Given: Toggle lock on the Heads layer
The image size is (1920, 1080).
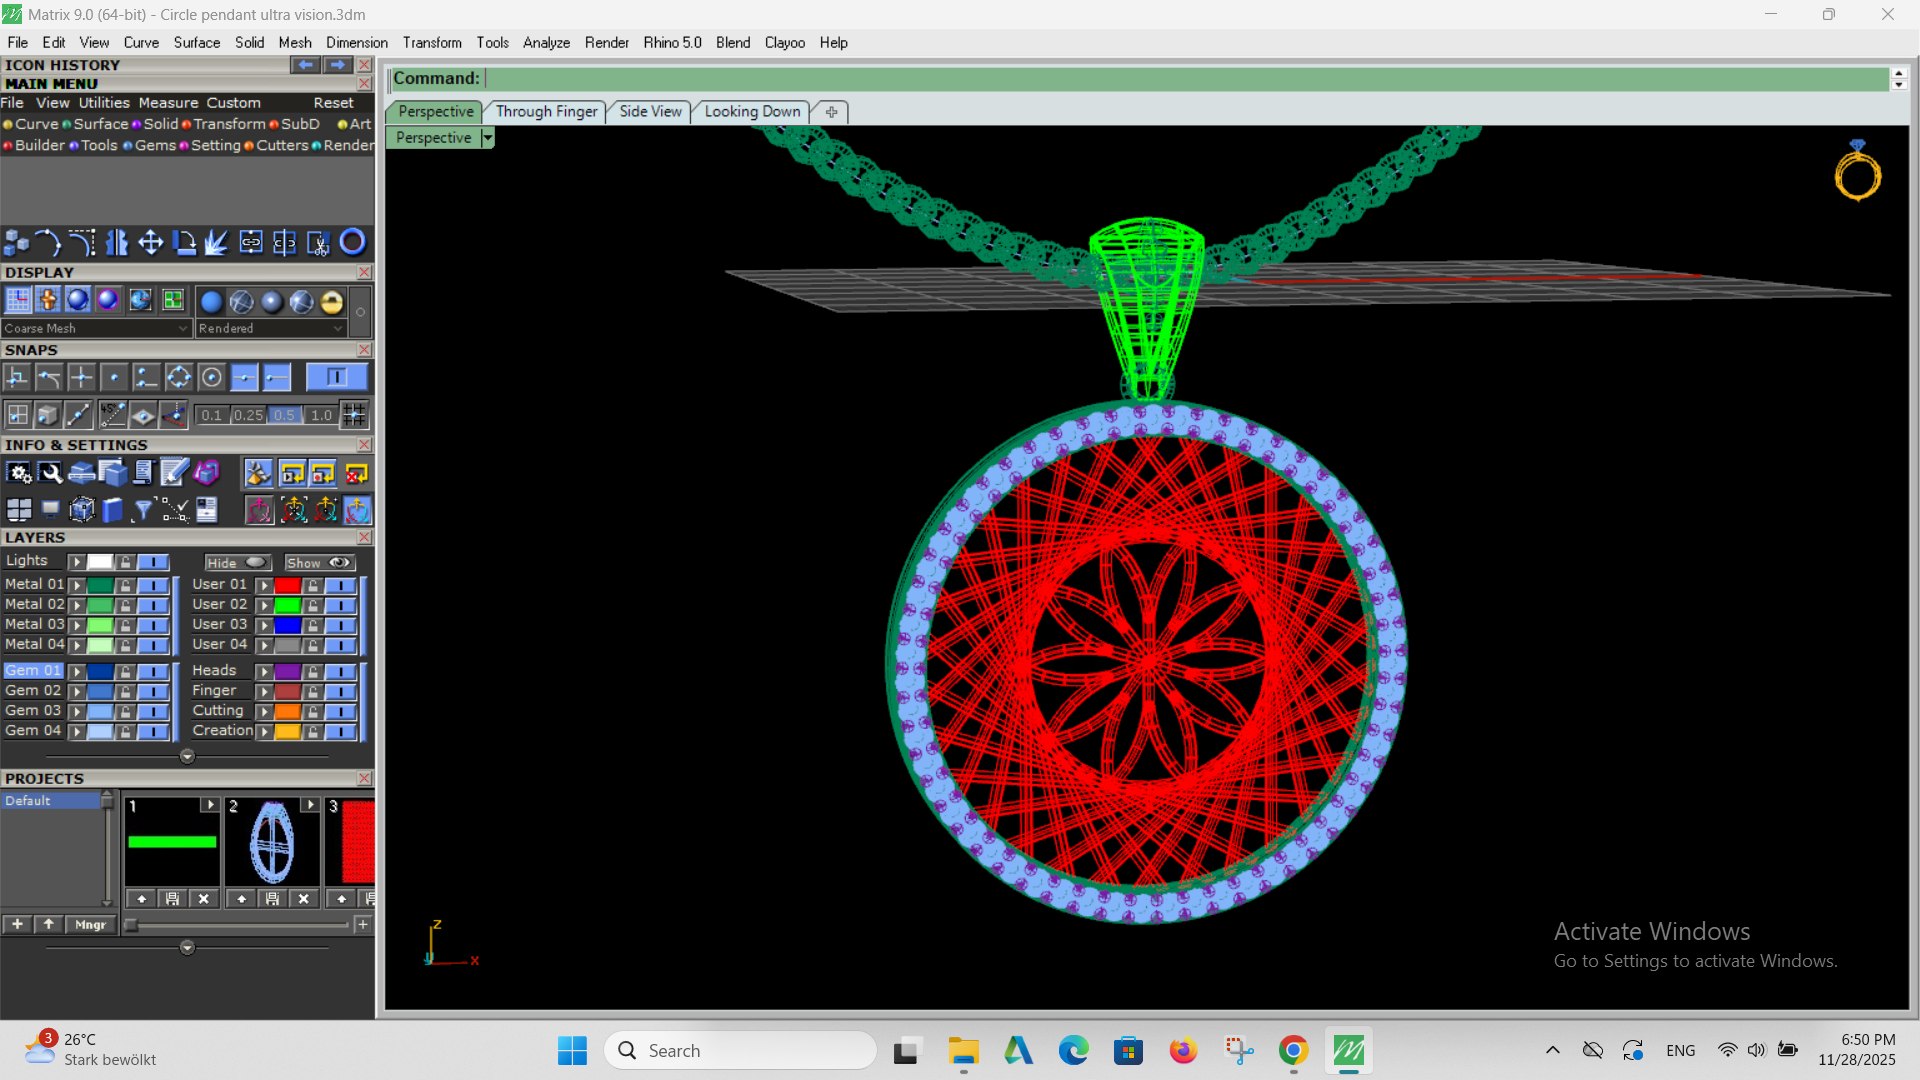Looking at the screenshot, I should point(313,671).
